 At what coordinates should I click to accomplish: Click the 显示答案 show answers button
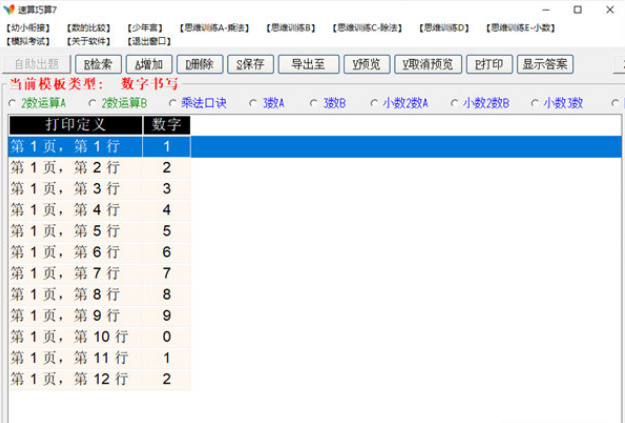pos(545,64)
